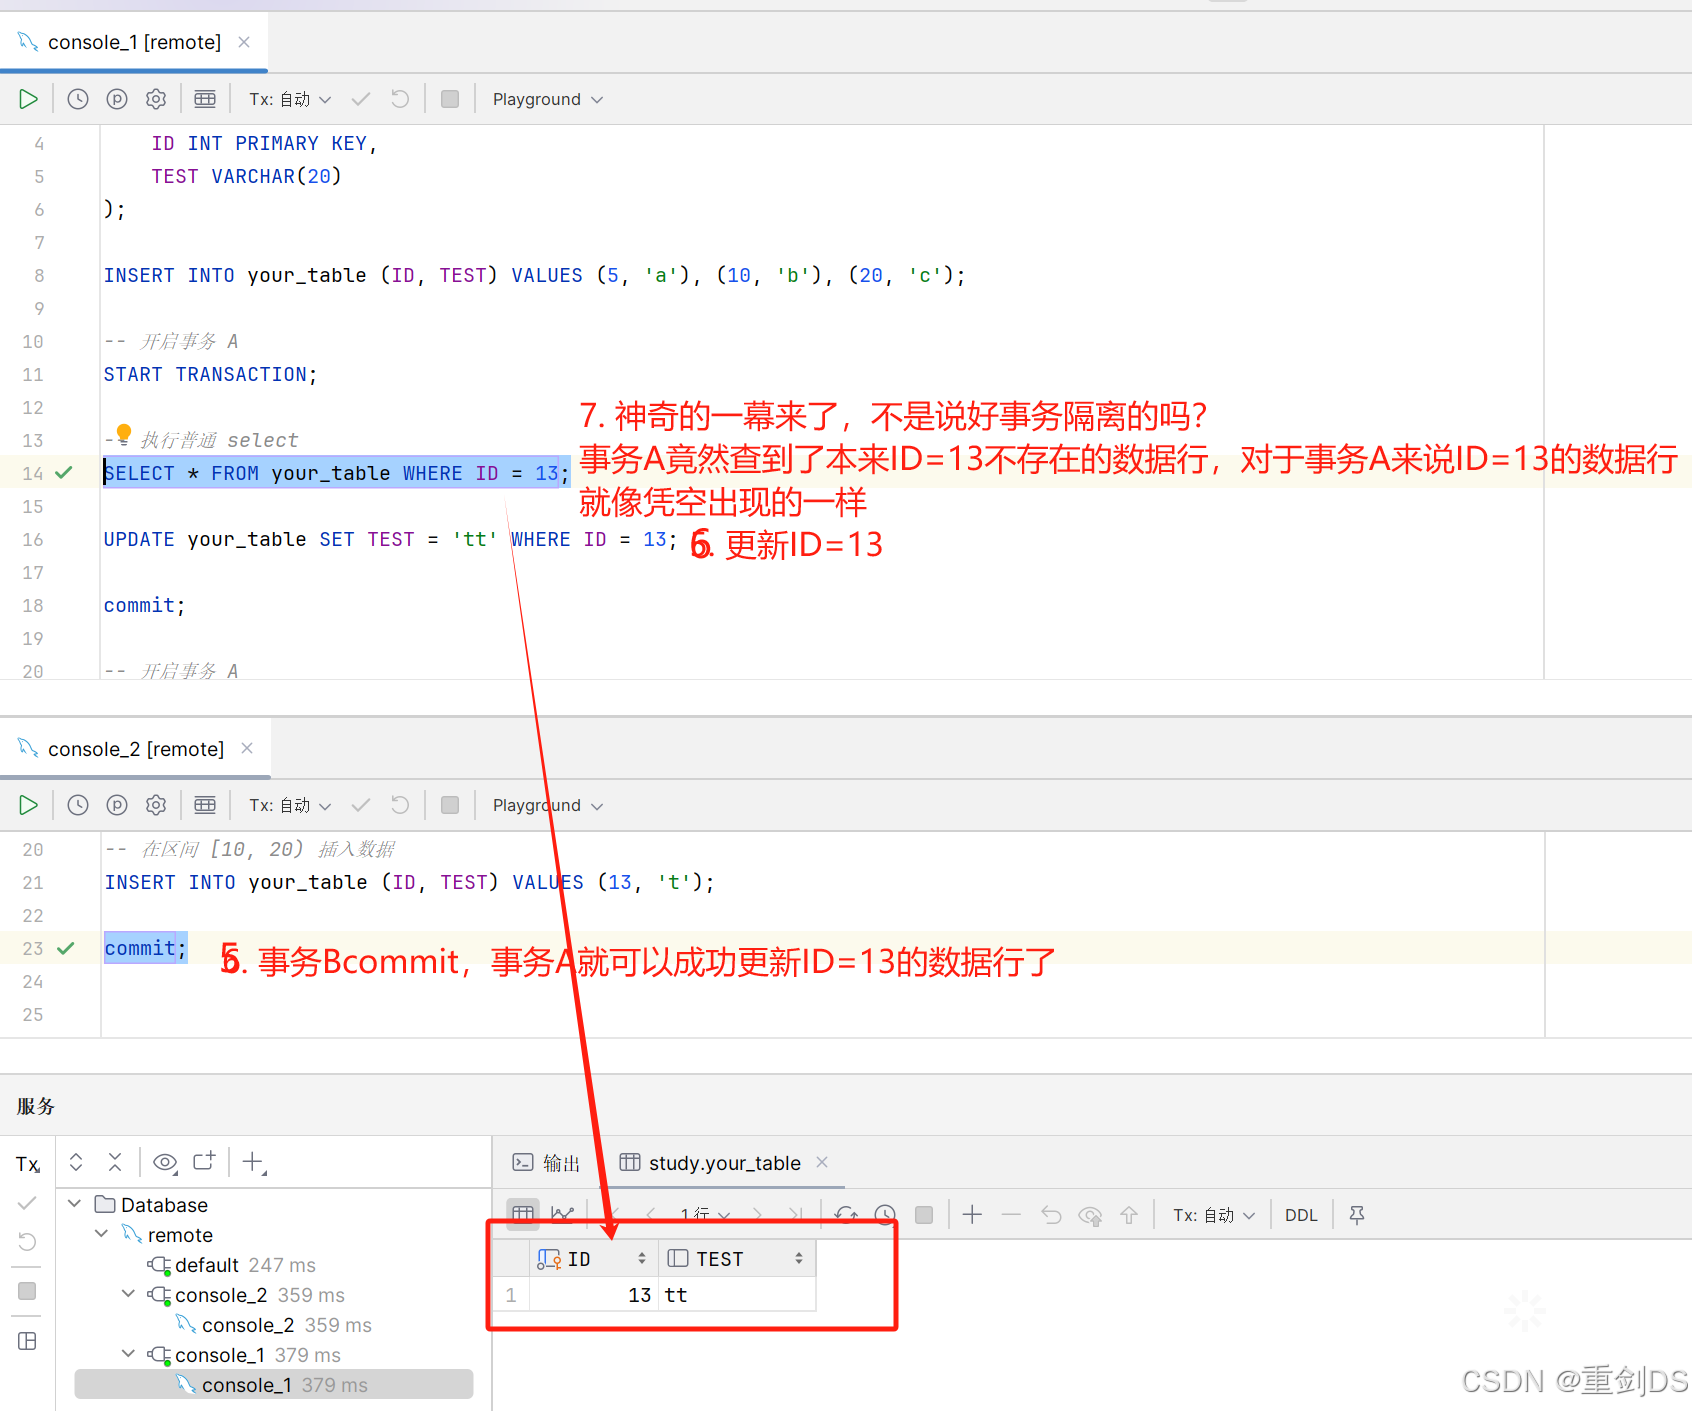Stop execution square in console_2 toolbar
This screenshot has height=1411, width=1692.
(450, 805)
